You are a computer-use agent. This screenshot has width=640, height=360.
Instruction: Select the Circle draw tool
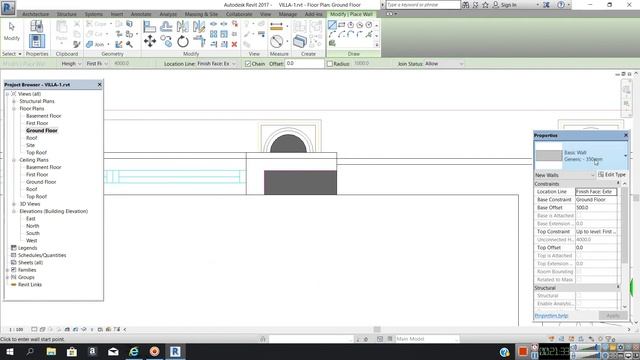[369, 25]
